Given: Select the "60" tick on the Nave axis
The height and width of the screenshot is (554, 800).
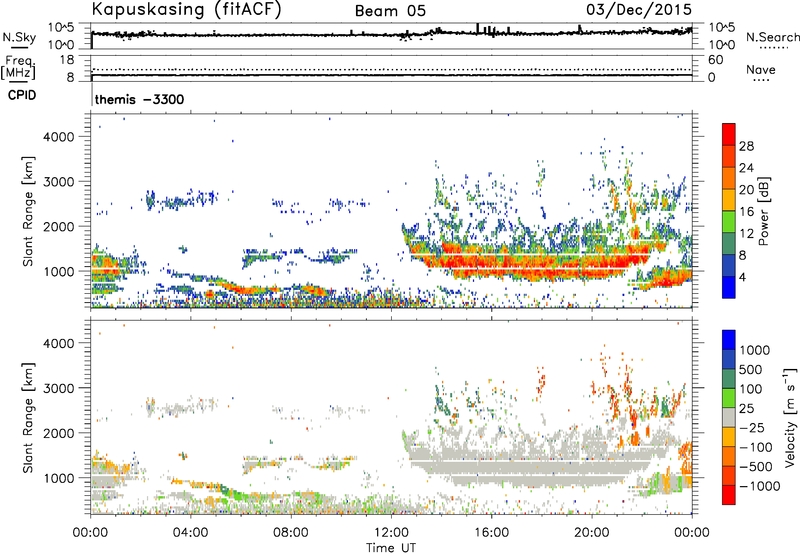Looking at the screenshot, I should click(715, 60).
